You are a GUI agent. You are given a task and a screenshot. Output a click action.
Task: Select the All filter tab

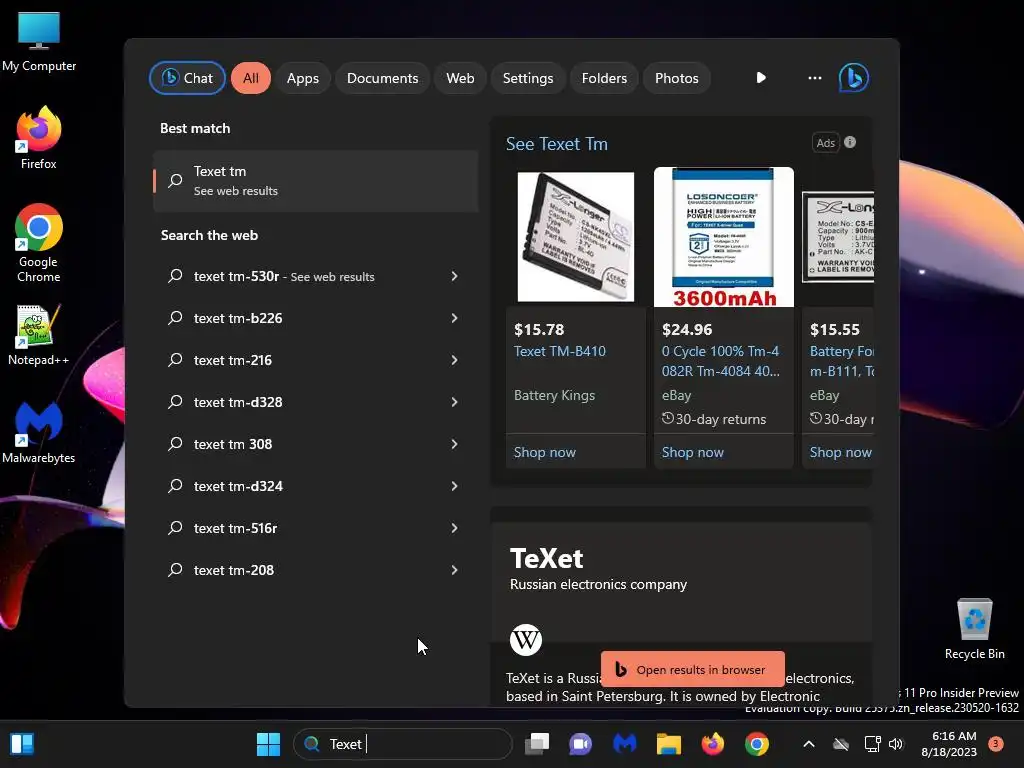[251, 78]
